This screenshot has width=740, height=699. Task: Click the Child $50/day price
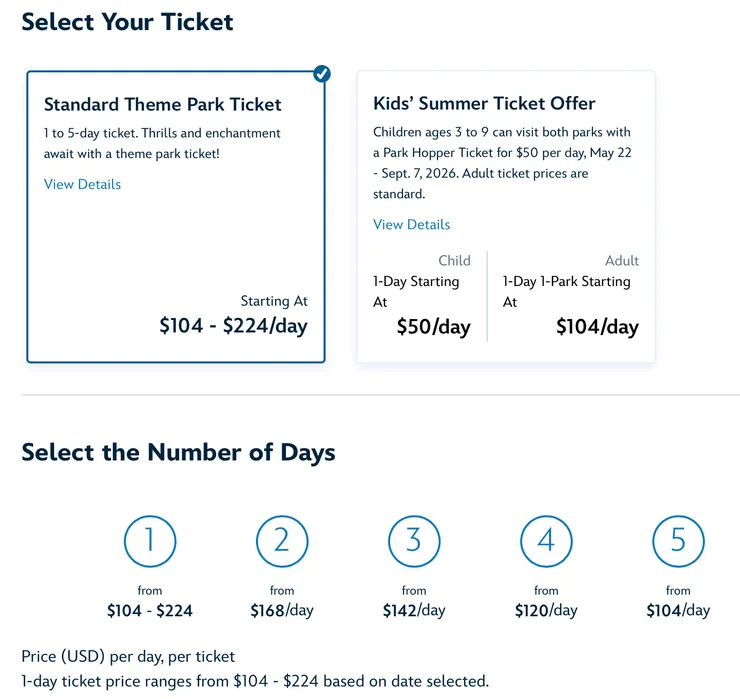[x=433, y=327]
